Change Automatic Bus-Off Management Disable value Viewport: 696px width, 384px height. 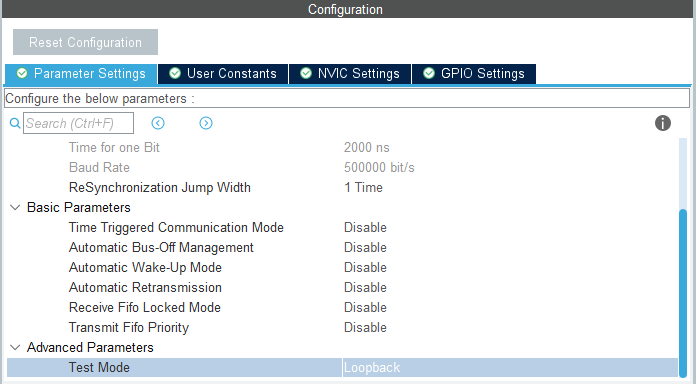(x=365, y=247)
